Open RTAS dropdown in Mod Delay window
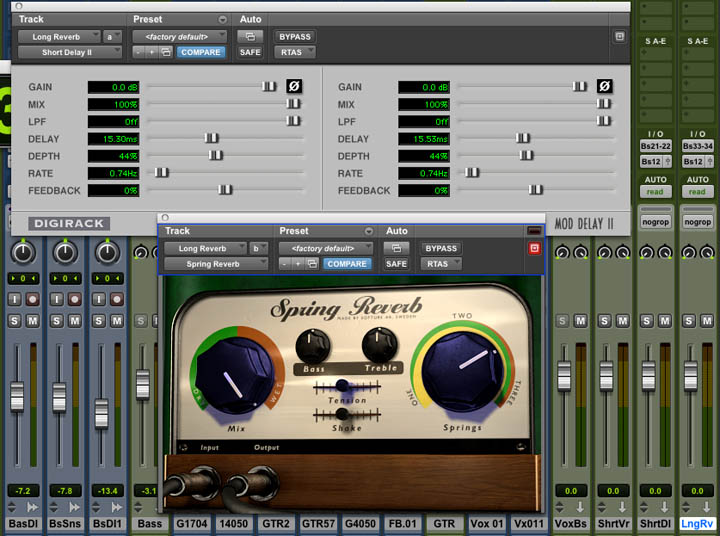Image resolution: width=720 pixels, height=536 pixels. pyautogui.click(x=295, y=52)
